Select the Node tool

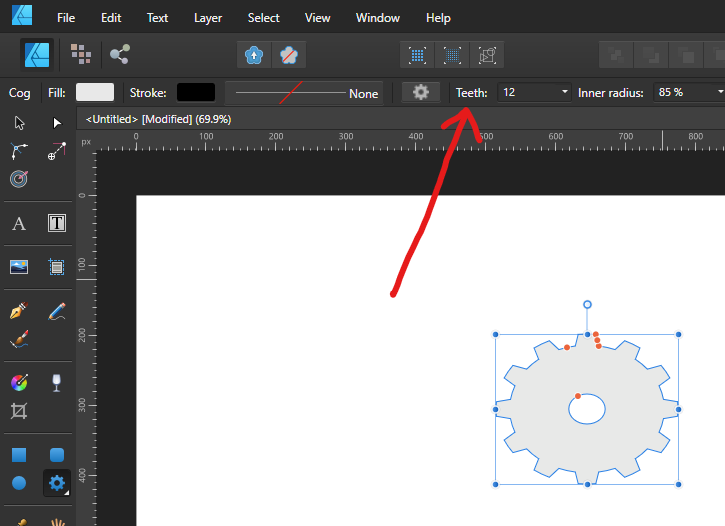coord(56,123)
